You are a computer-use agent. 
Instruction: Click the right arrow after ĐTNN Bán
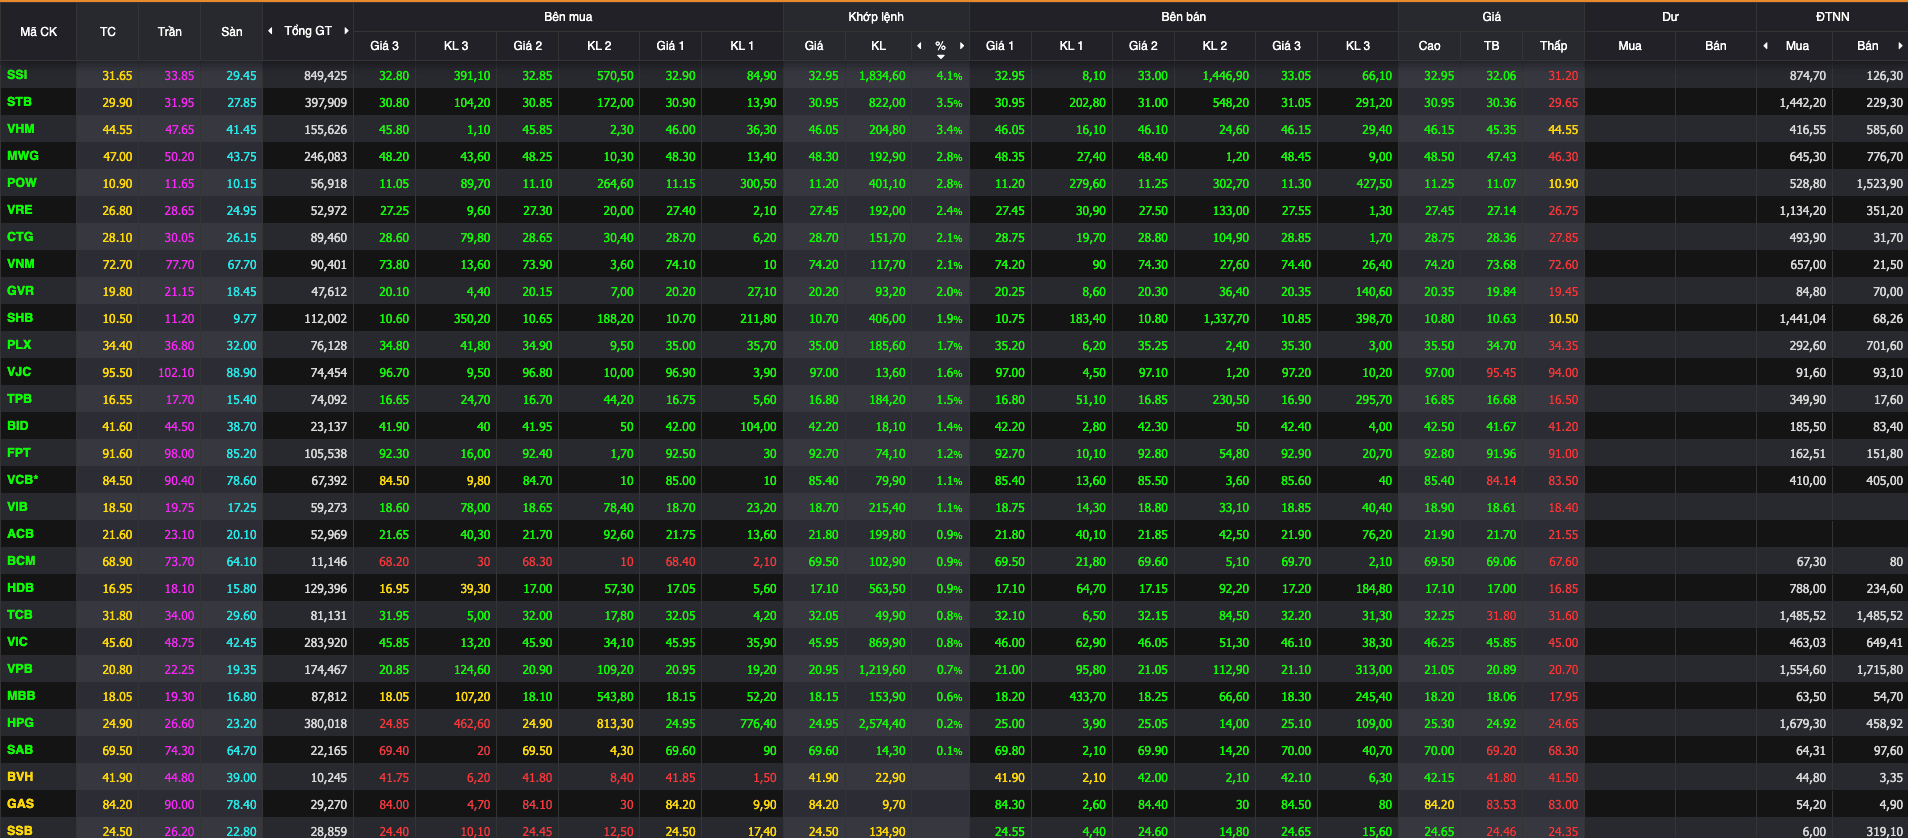pos(1900,46)
